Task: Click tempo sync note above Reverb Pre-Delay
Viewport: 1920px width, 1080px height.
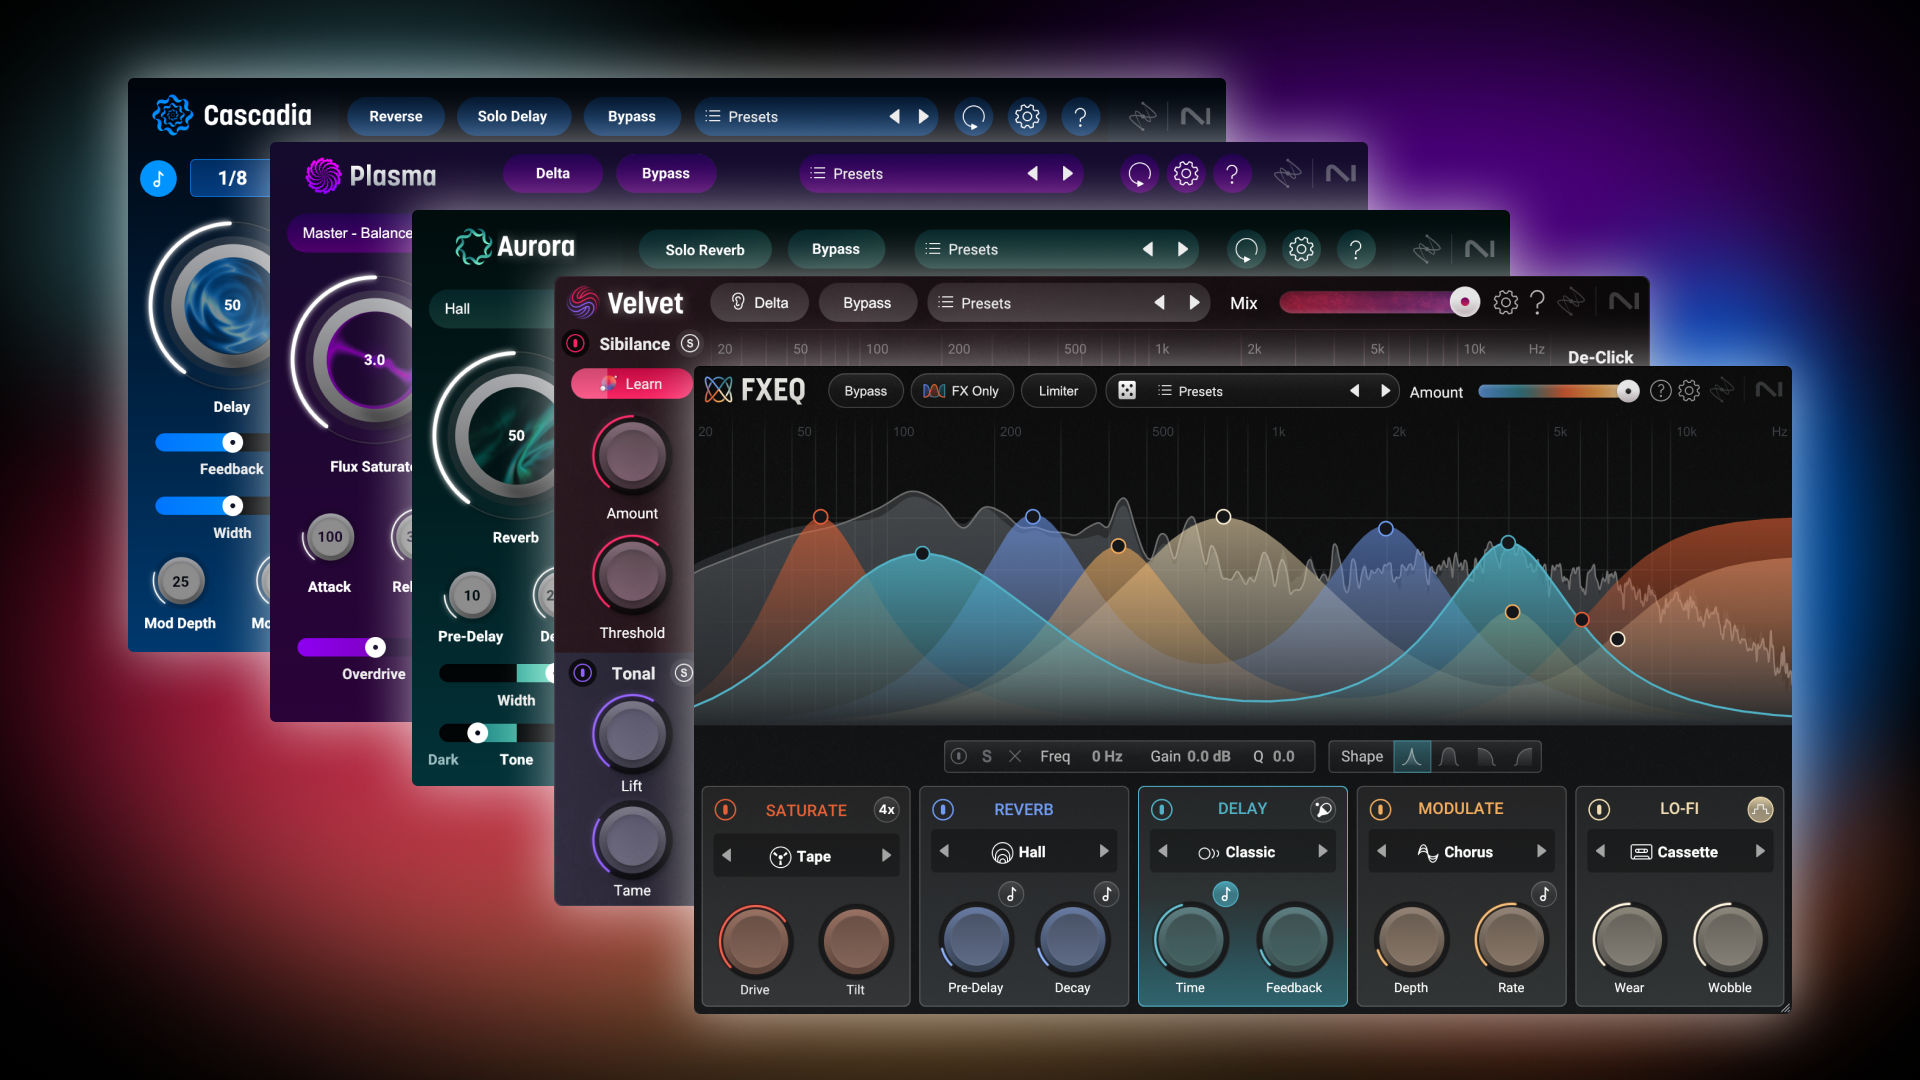Action: 1011,894
